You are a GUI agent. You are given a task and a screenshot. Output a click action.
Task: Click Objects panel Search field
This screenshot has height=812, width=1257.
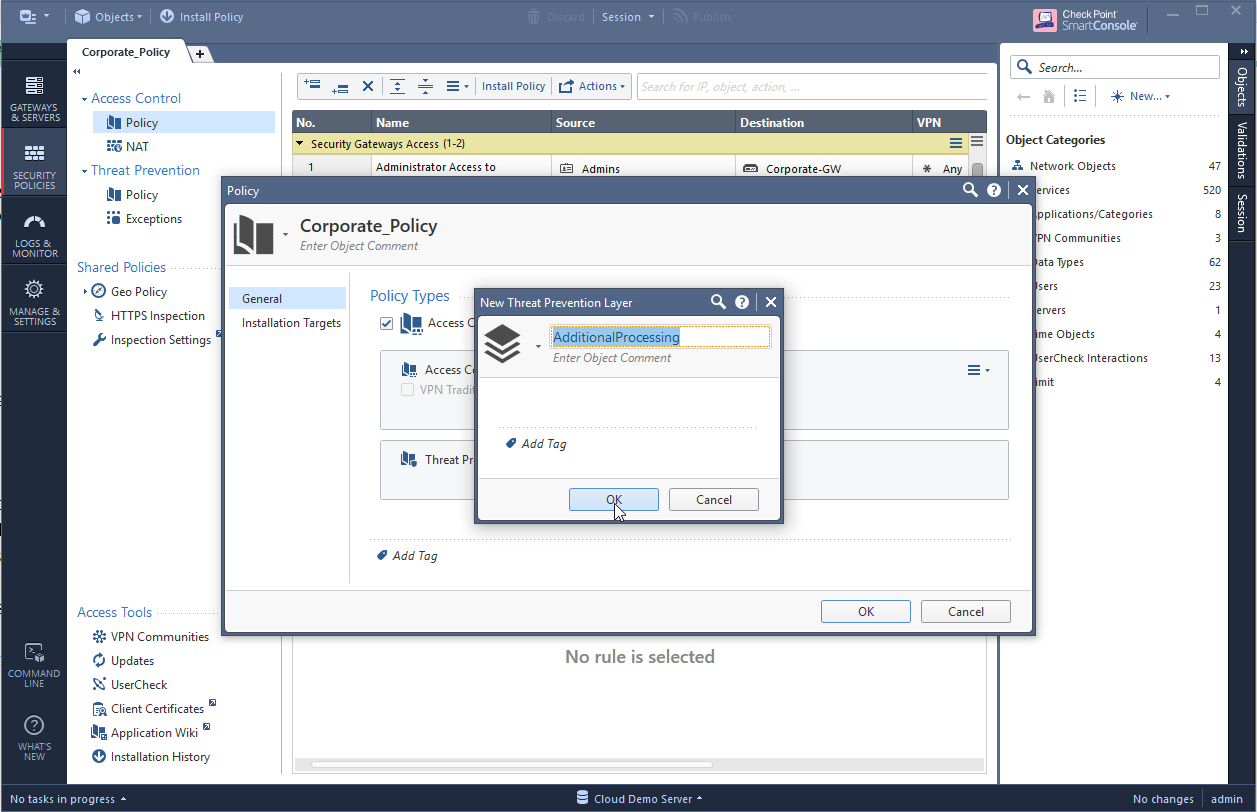[1115, 67]
